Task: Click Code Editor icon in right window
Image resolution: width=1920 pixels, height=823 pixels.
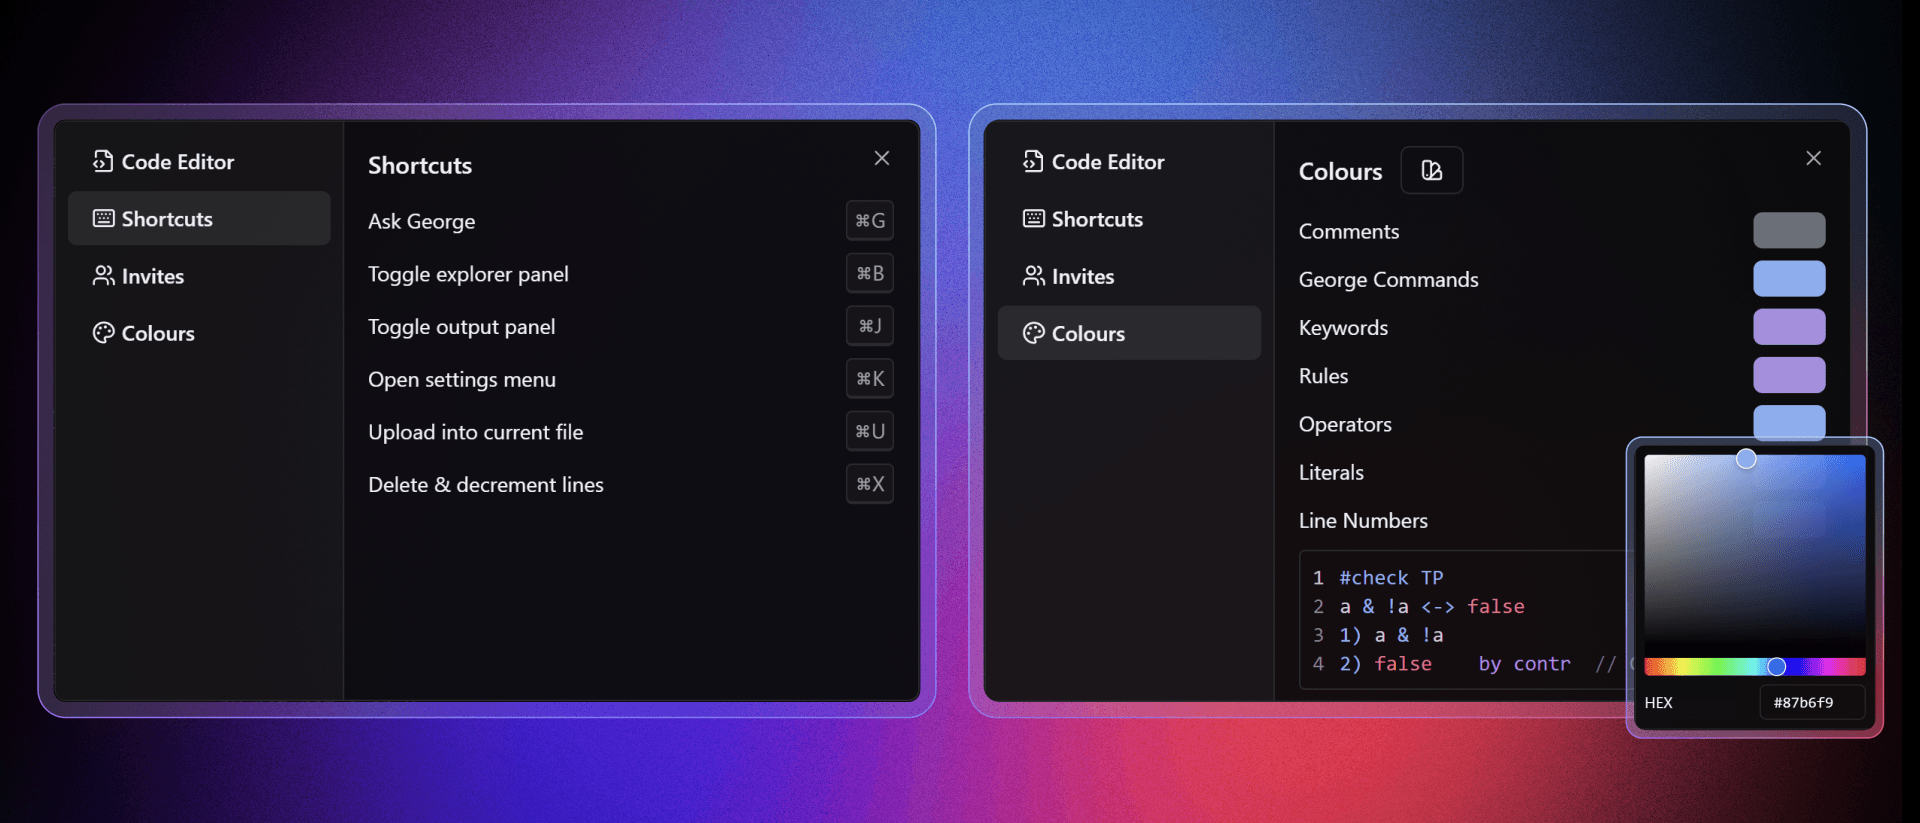Action: point(1033,161)
